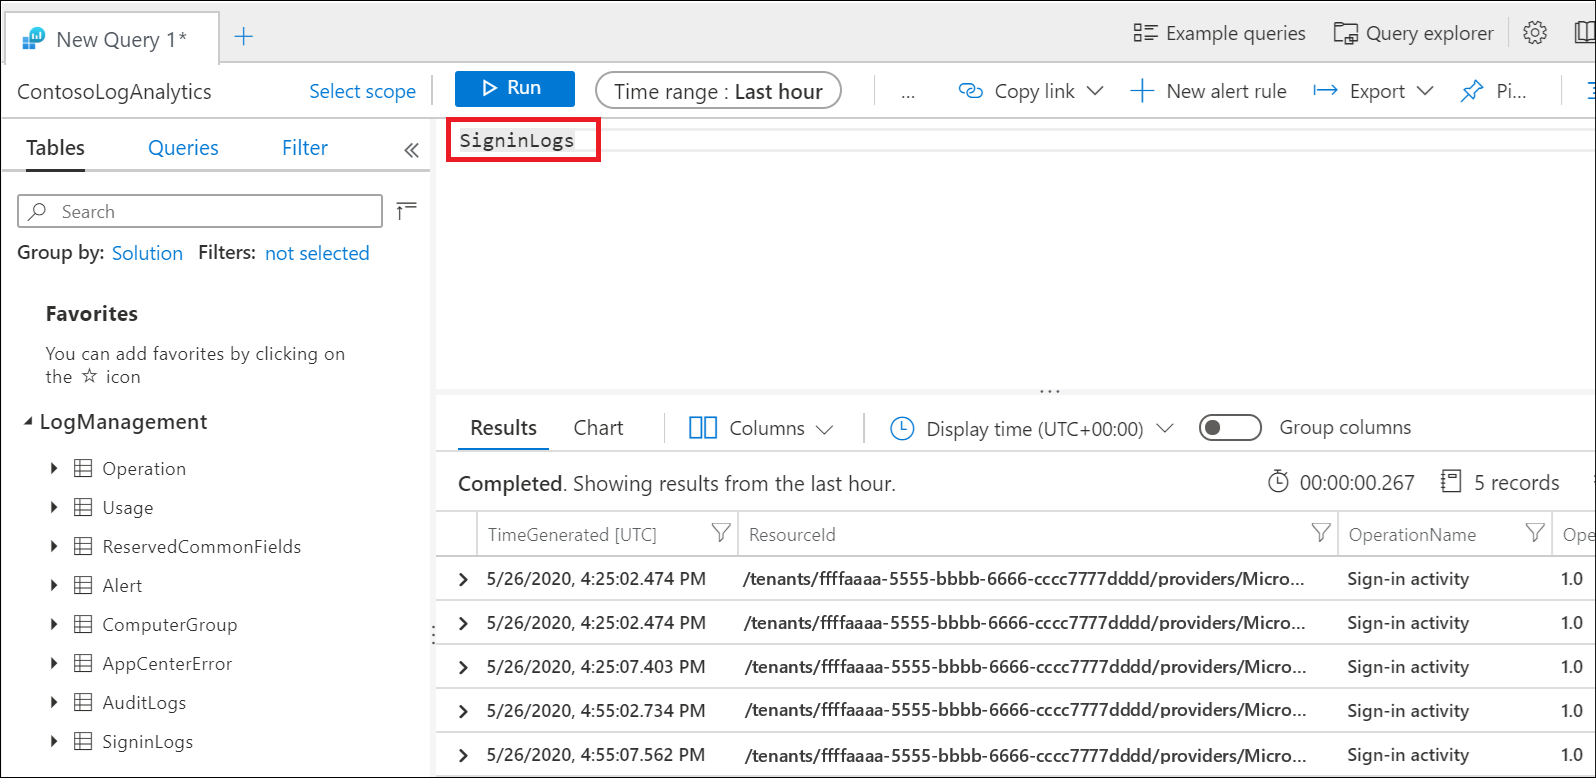Open the Query explorer
This screenshot has width=1596, height=778.
1413,33
